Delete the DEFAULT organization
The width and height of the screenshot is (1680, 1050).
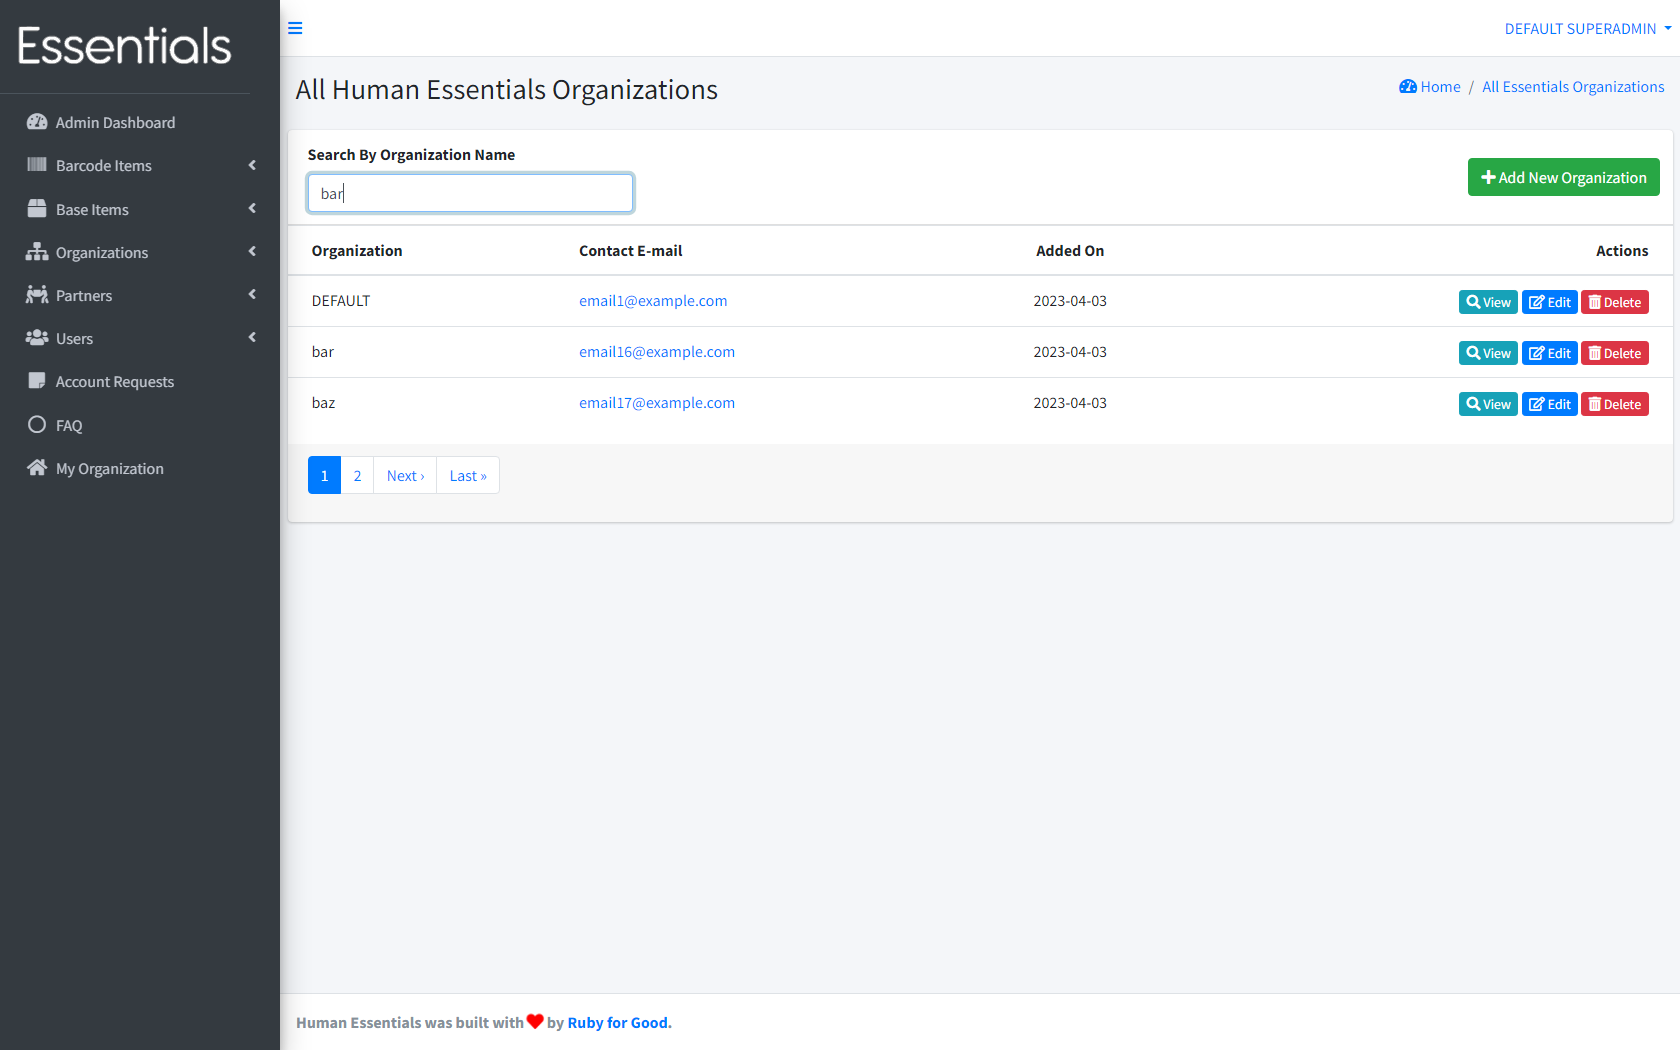pos(1614,302)
